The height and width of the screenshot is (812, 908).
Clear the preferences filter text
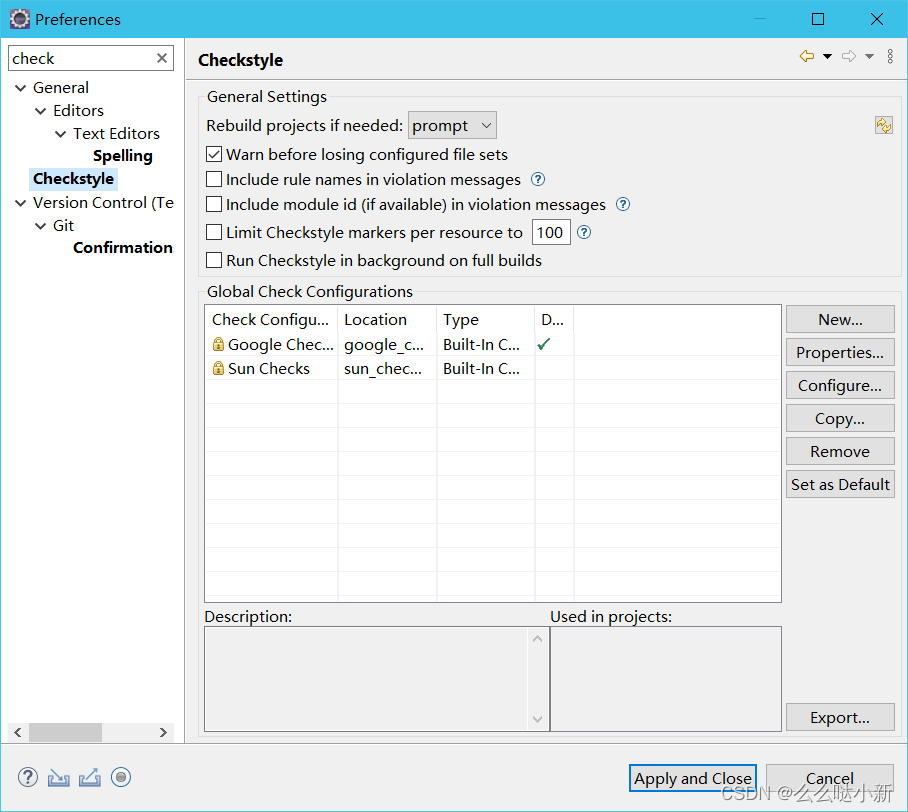click(162, 58)
